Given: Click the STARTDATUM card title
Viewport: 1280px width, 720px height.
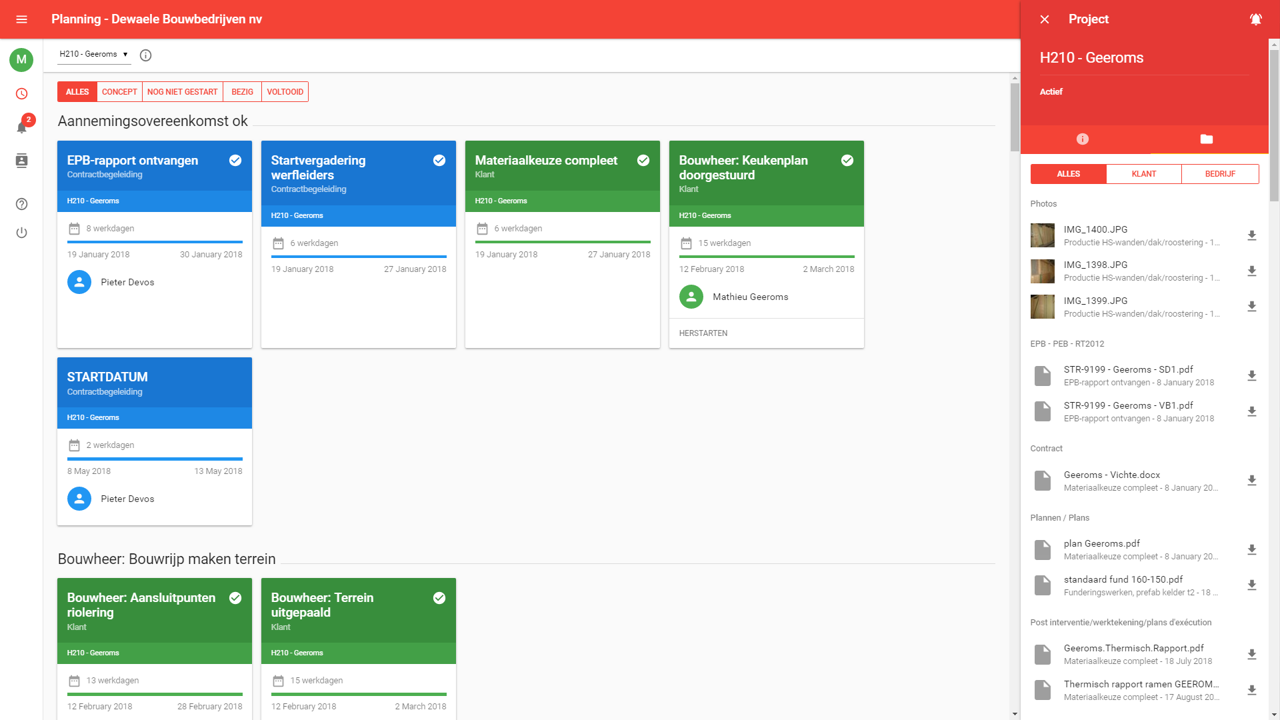Looking at the screenshot, I should coord(107,377).
